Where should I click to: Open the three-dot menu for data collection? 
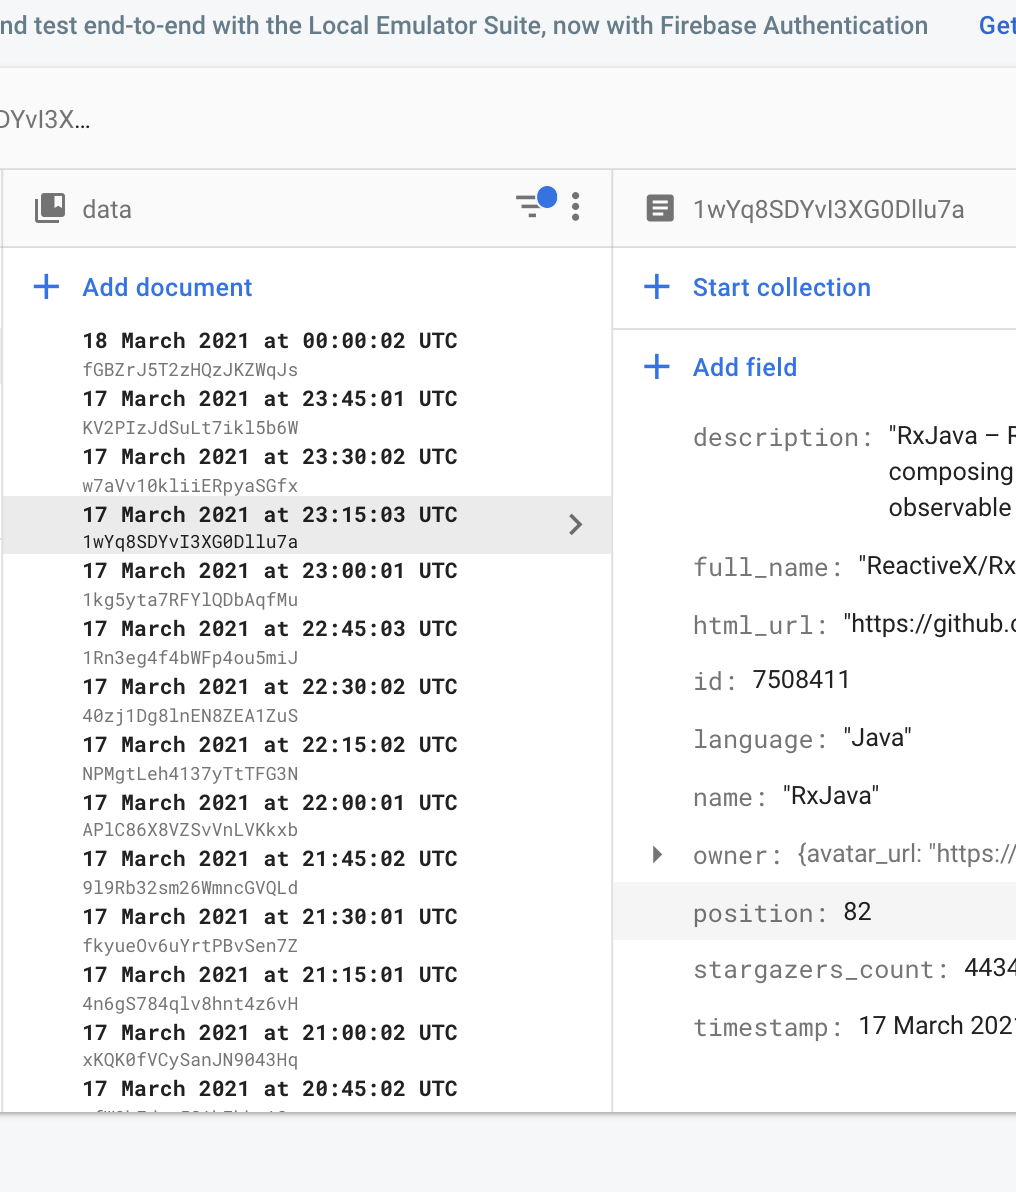tap(576, 207)
